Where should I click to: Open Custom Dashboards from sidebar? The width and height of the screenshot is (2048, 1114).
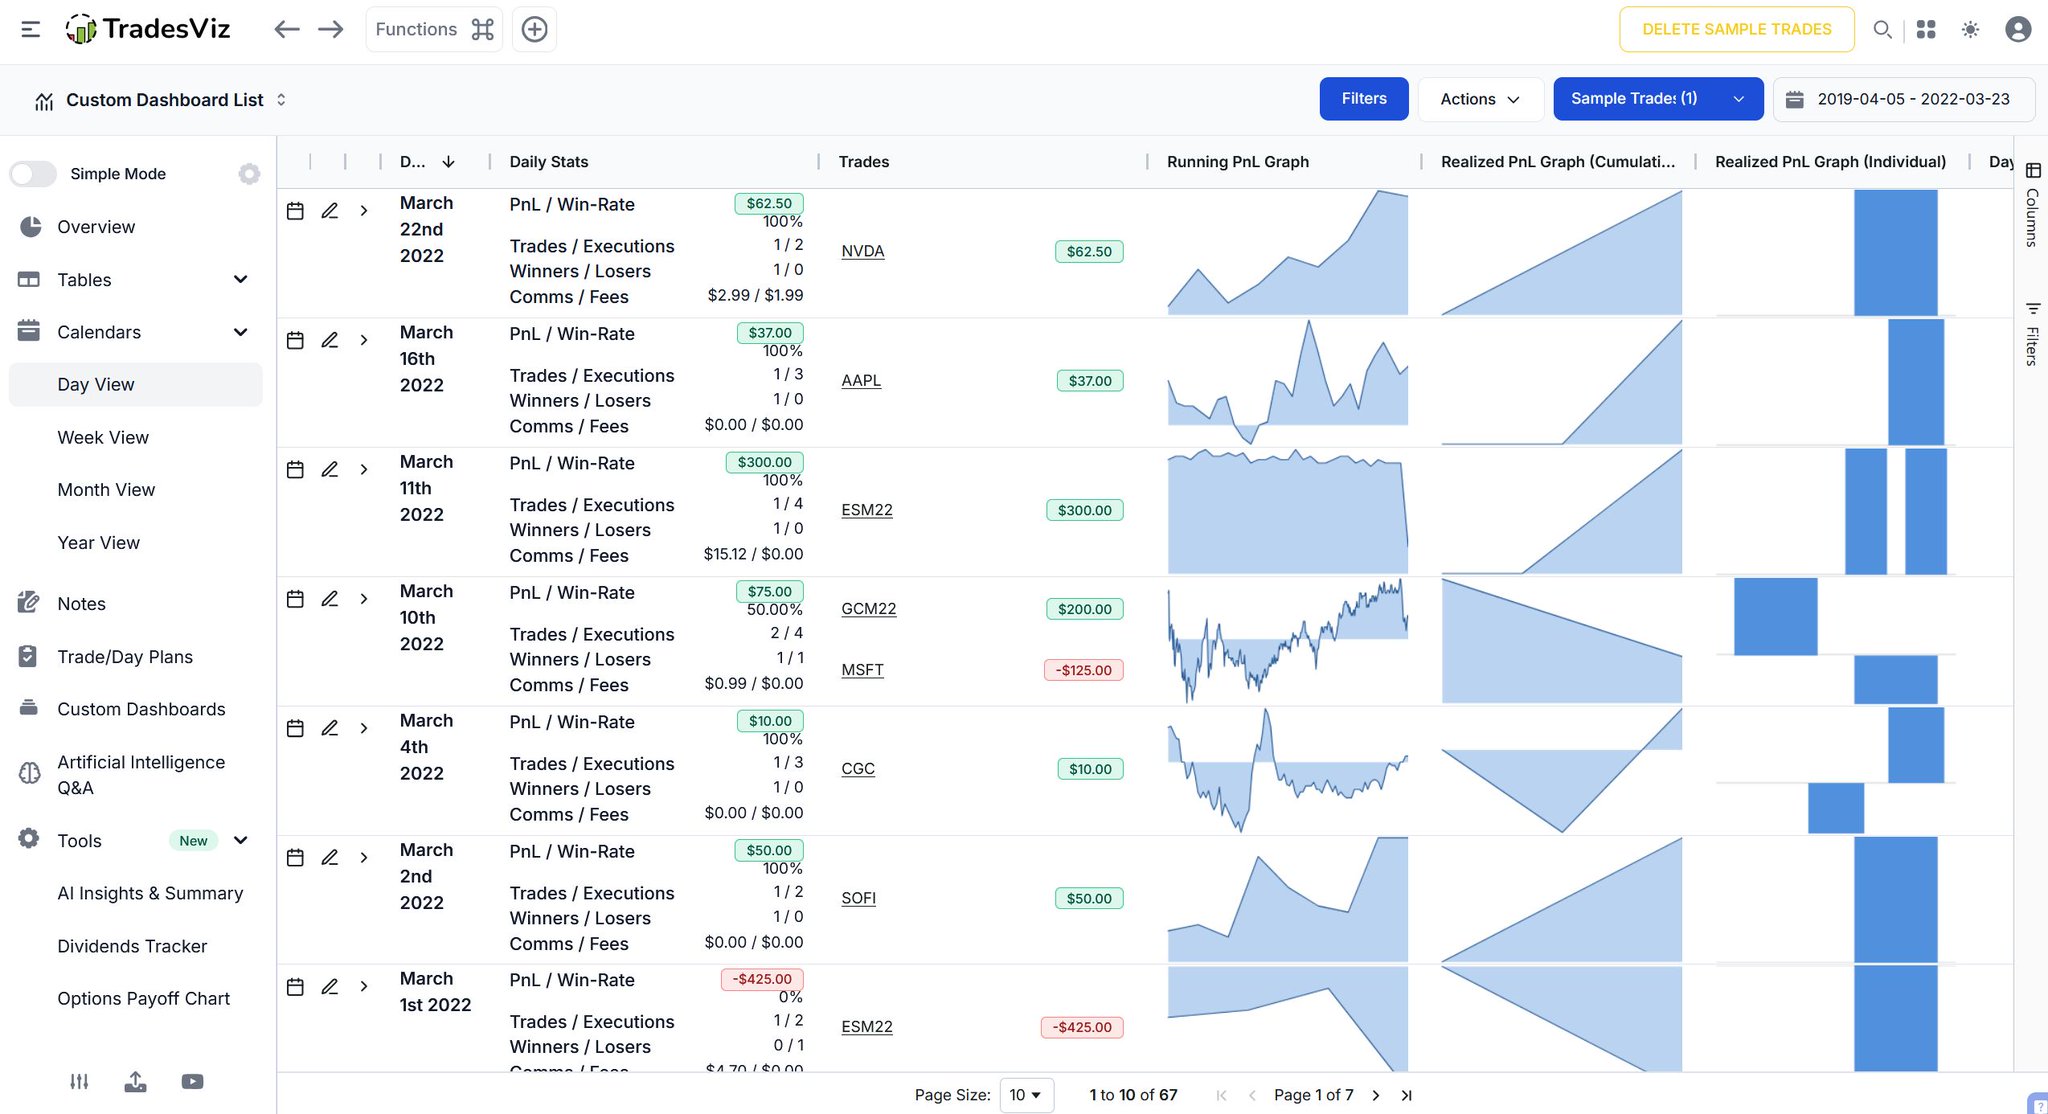[141, 709]
